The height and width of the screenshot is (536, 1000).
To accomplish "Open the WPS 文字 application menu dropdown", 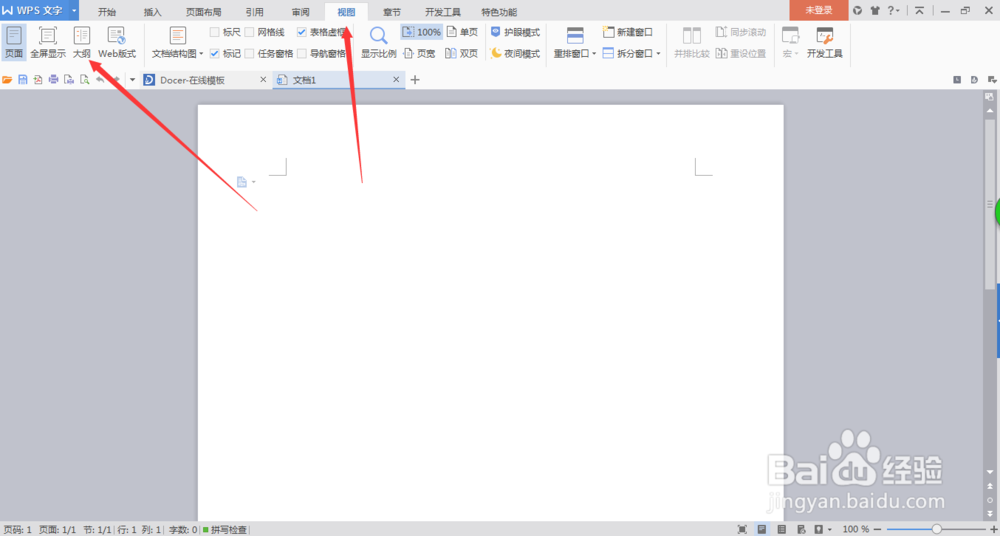I will pos(74,11).
